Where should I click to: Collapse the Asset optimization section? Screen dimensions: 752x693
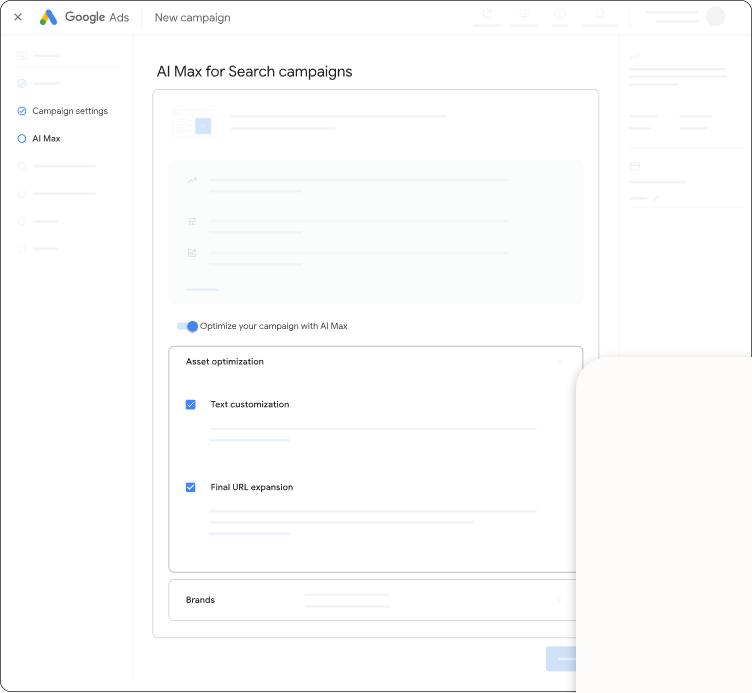point(560,362)
